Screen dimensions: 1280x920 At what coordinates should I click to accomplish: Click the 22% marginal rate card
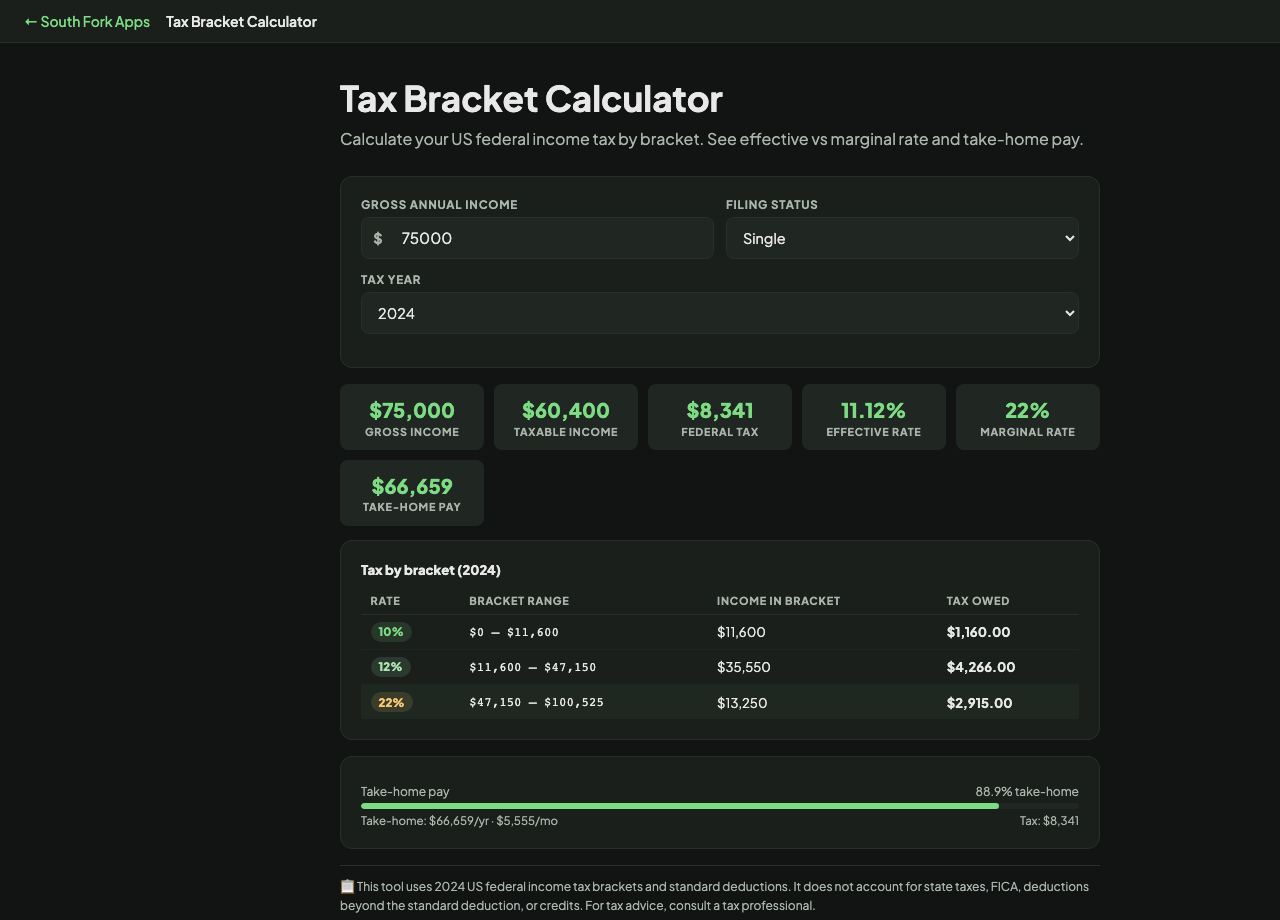[x=1028, y=417]
